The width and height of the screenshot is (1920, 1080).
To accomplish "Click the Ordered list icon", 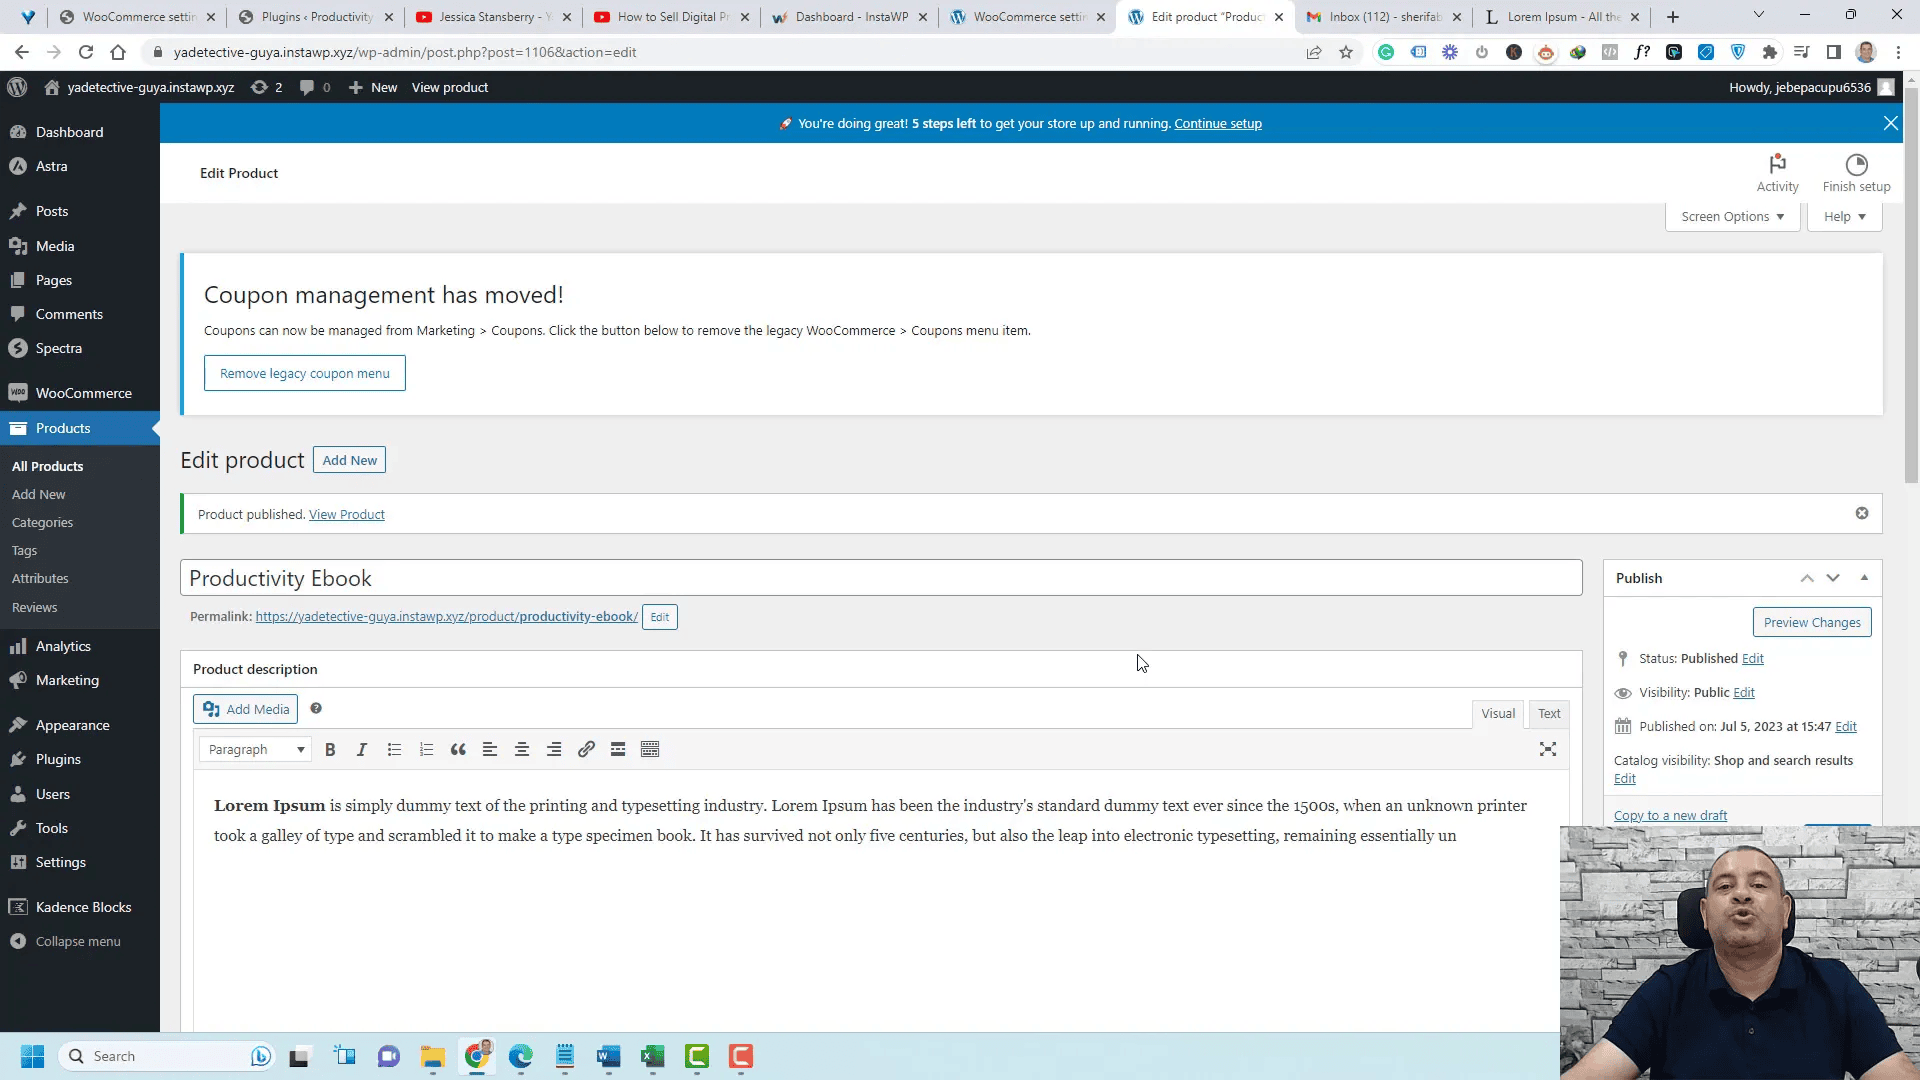I will click(426, 749).
